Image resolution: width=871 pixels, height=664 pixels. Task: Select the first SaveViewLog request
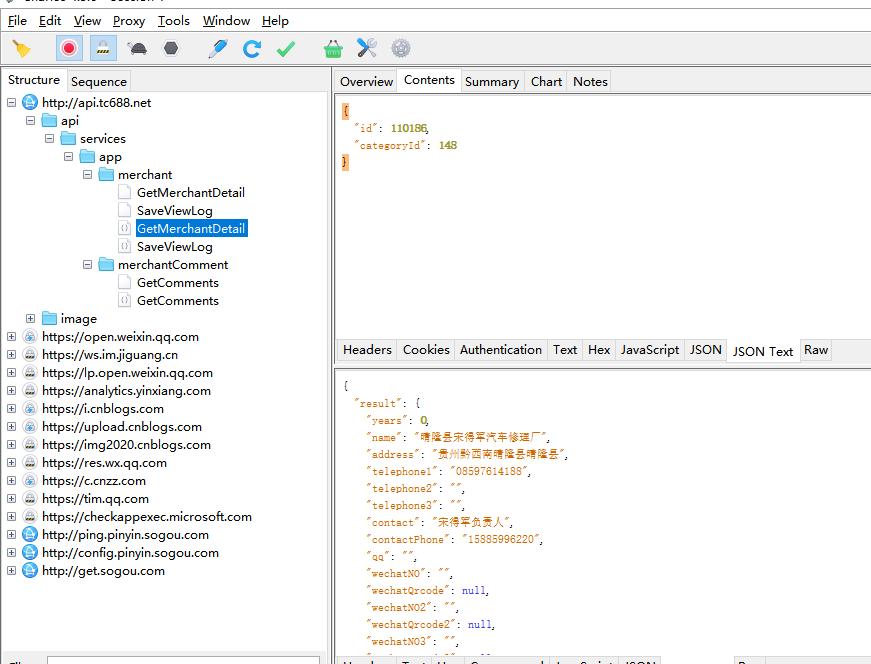pyautogui.click(x=174, y=211)
